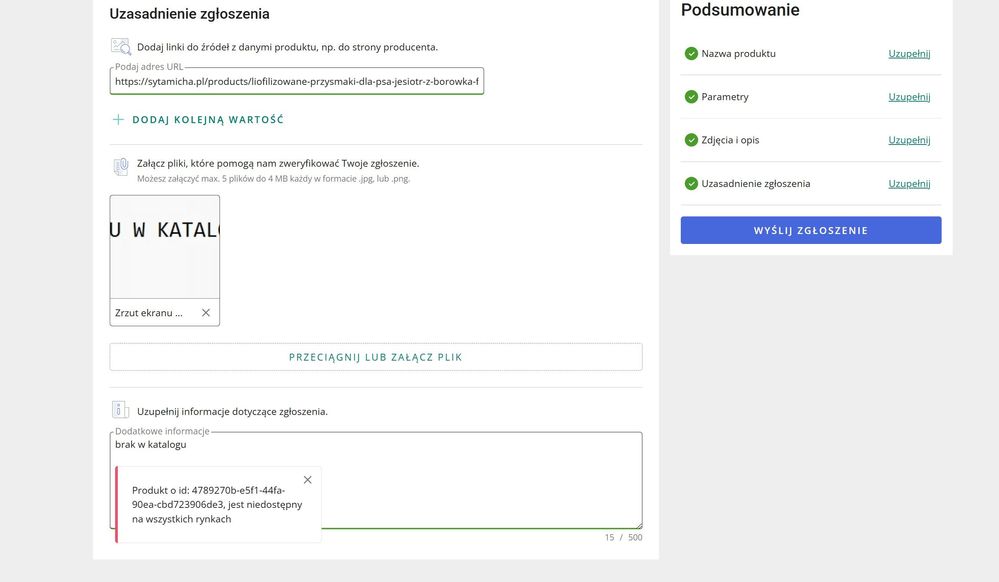999x582 pixels.
Task: Click the plus icon to add another value
Action: (118, 120)
